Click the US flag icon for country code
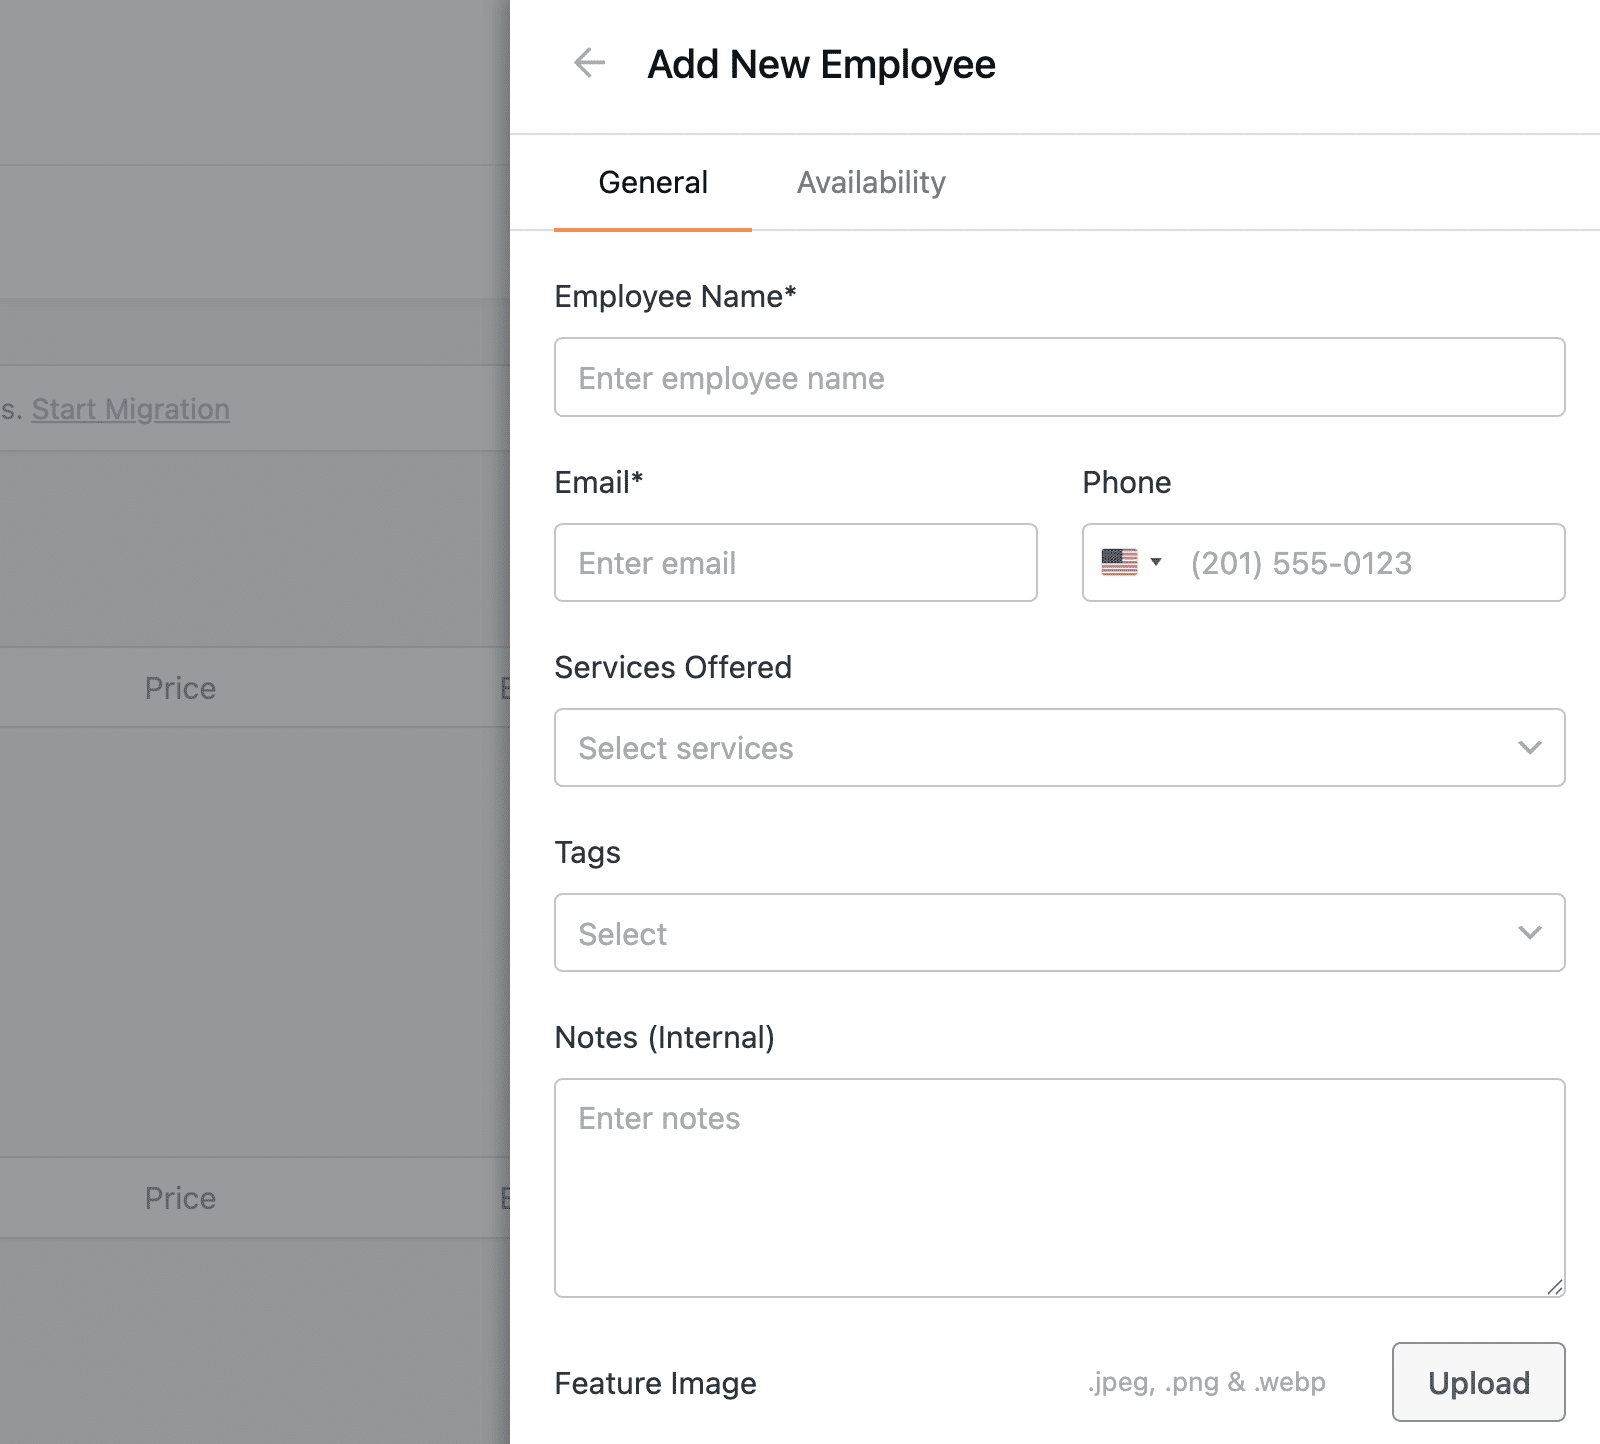Image resolution: width=1600 pixels, height=1444 pixels. [x=1122, y=562]
